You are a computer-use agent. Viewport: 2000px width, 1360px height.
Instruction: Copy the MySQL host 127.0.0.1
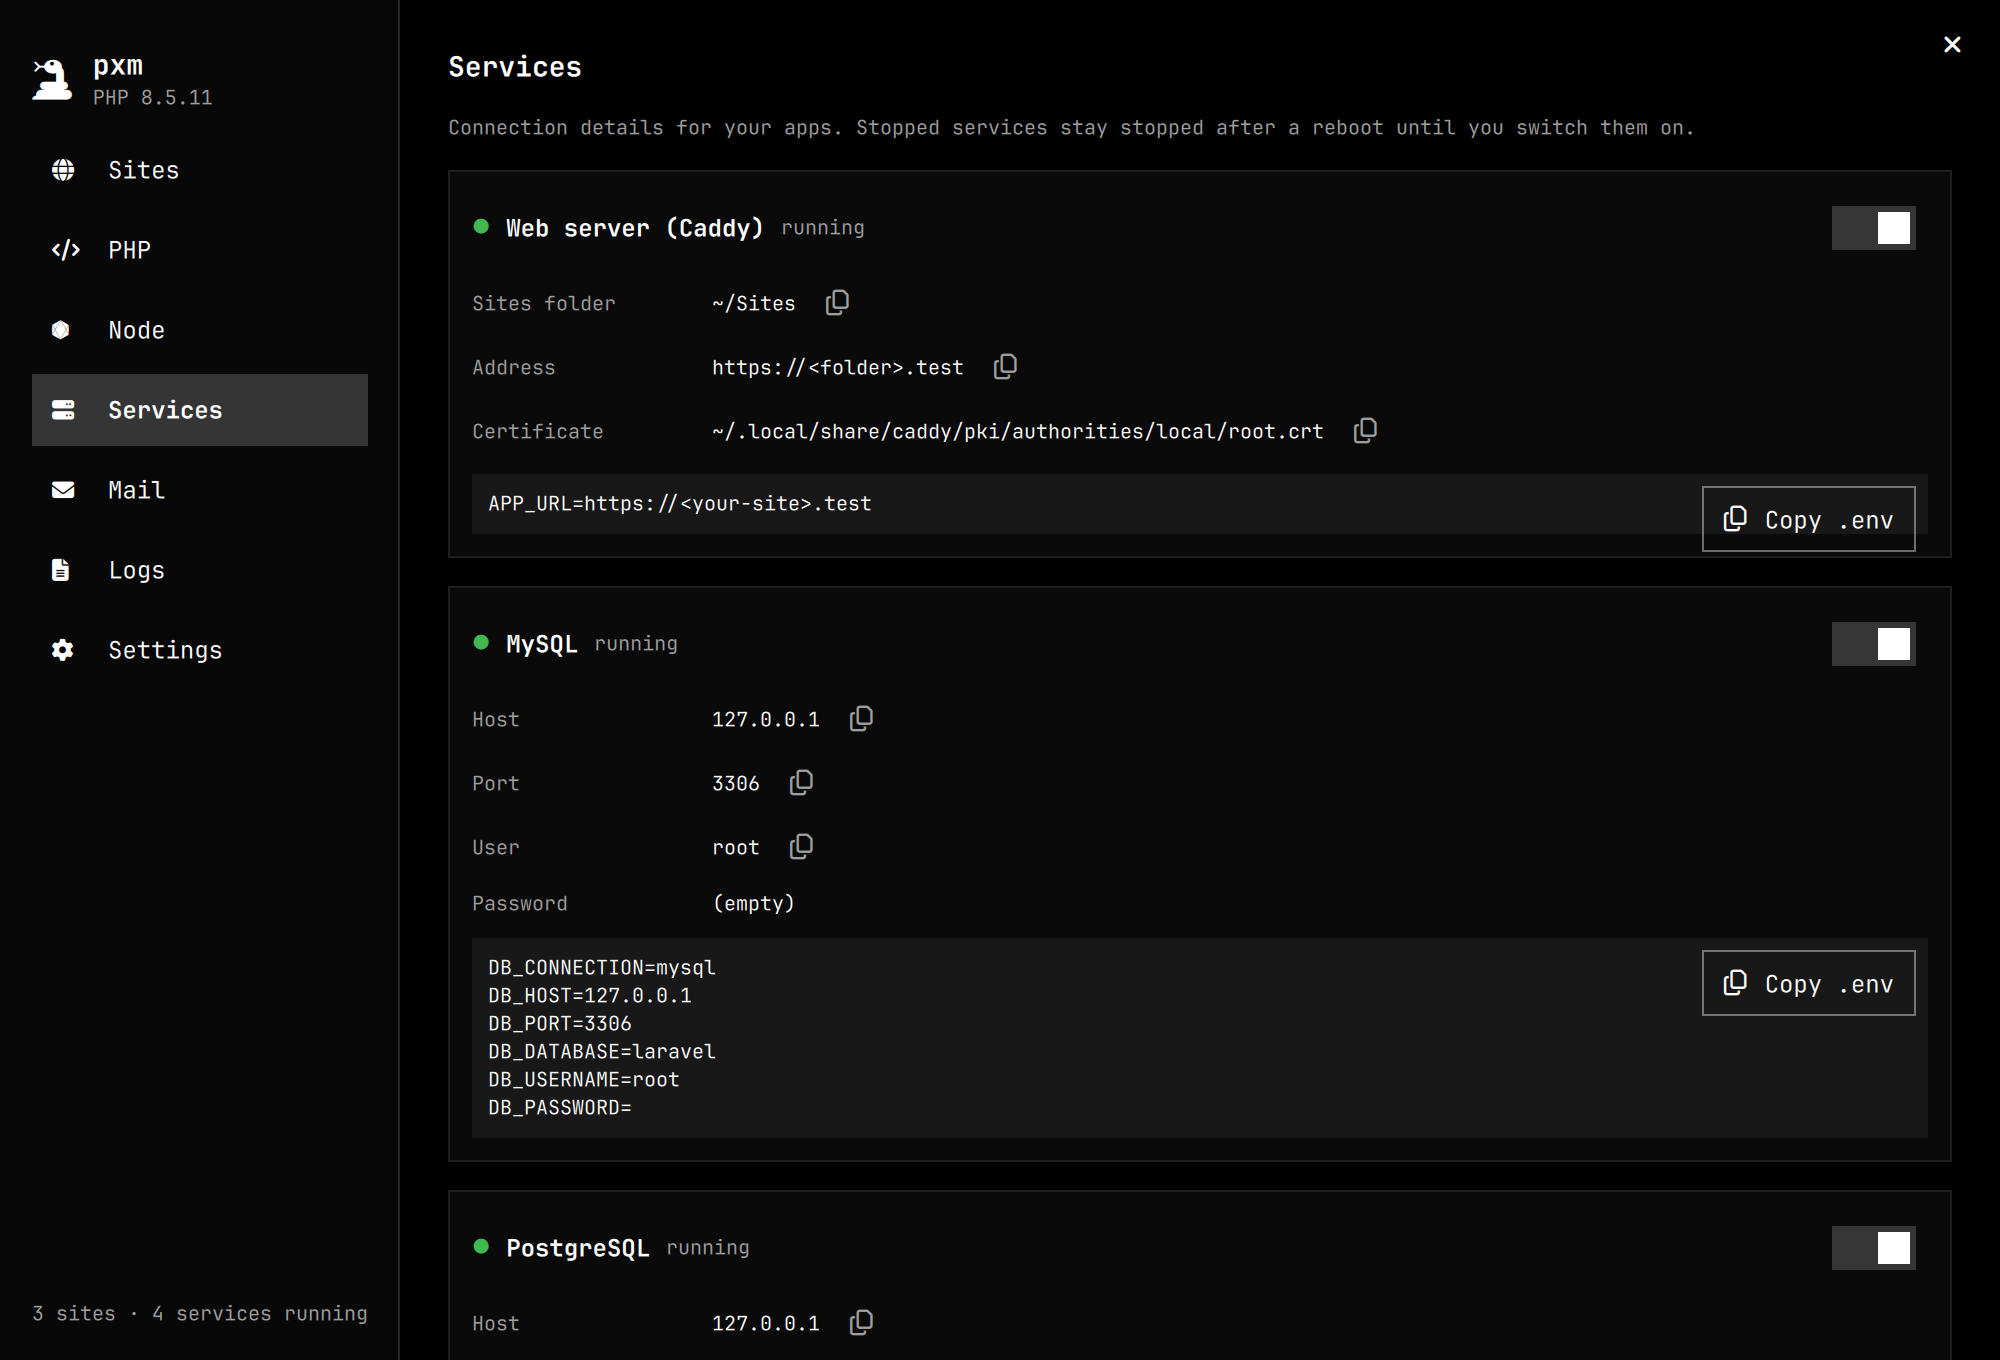tap(861, 719)
